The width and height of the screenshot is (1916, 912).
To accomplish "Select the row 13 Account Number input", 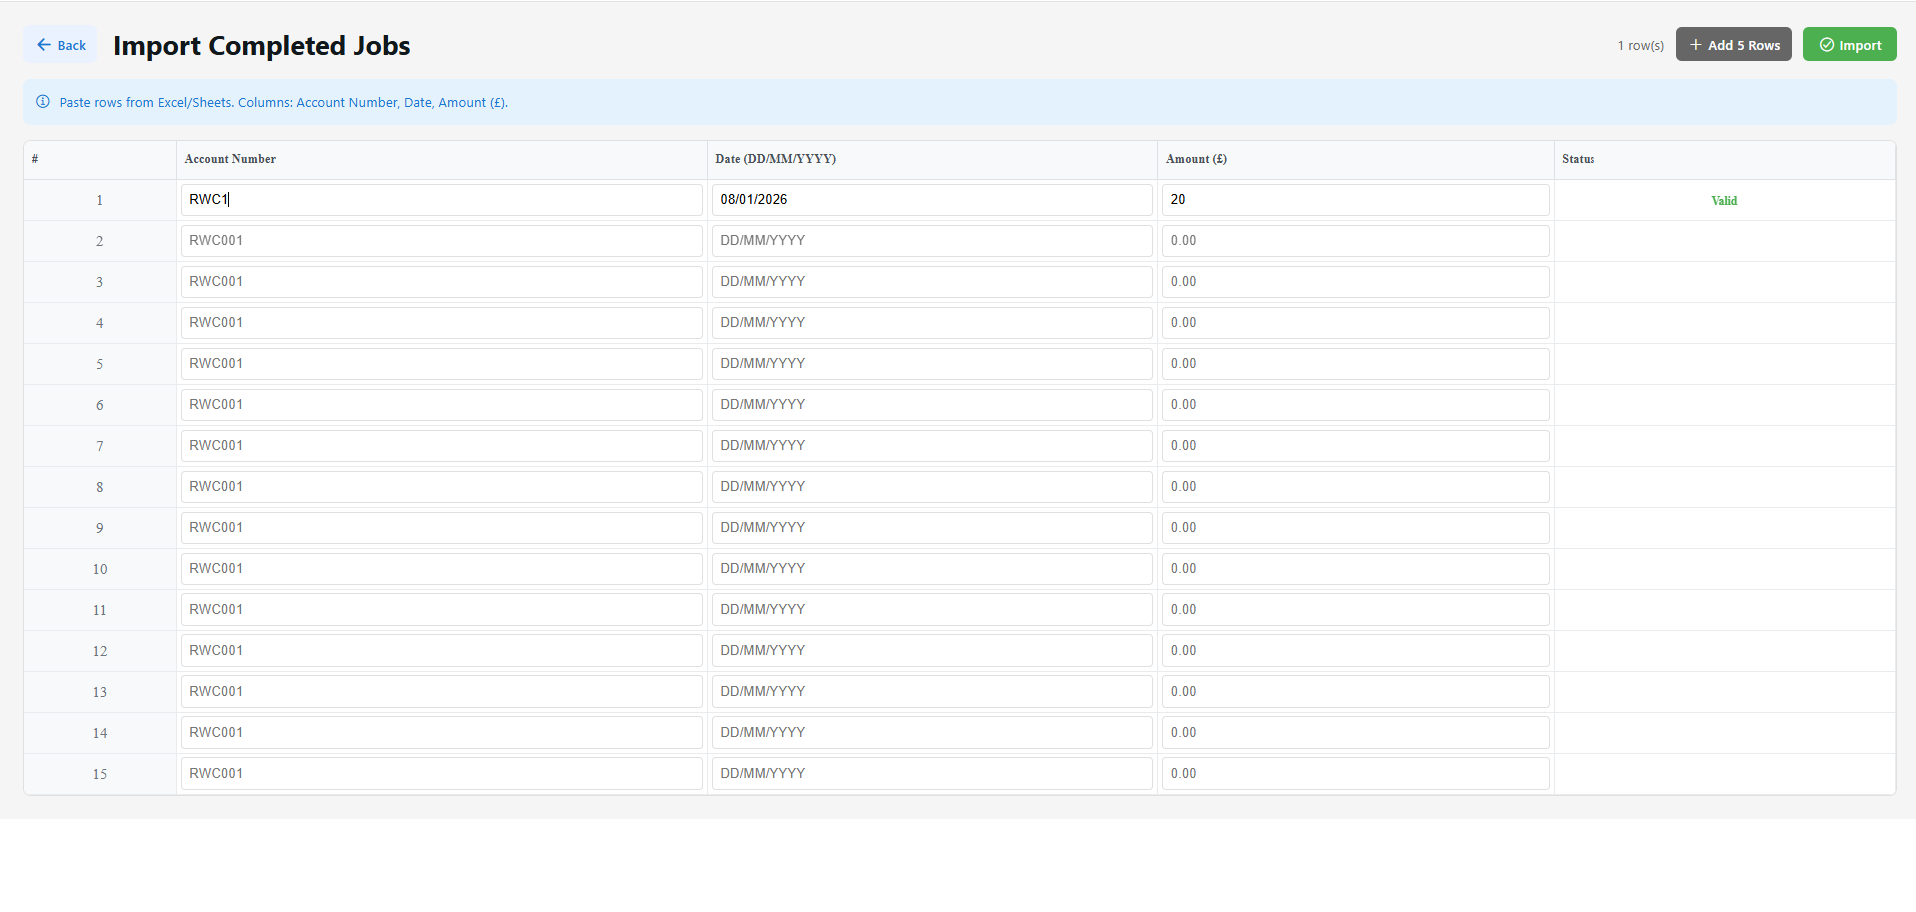I will (x=442, y=692).
